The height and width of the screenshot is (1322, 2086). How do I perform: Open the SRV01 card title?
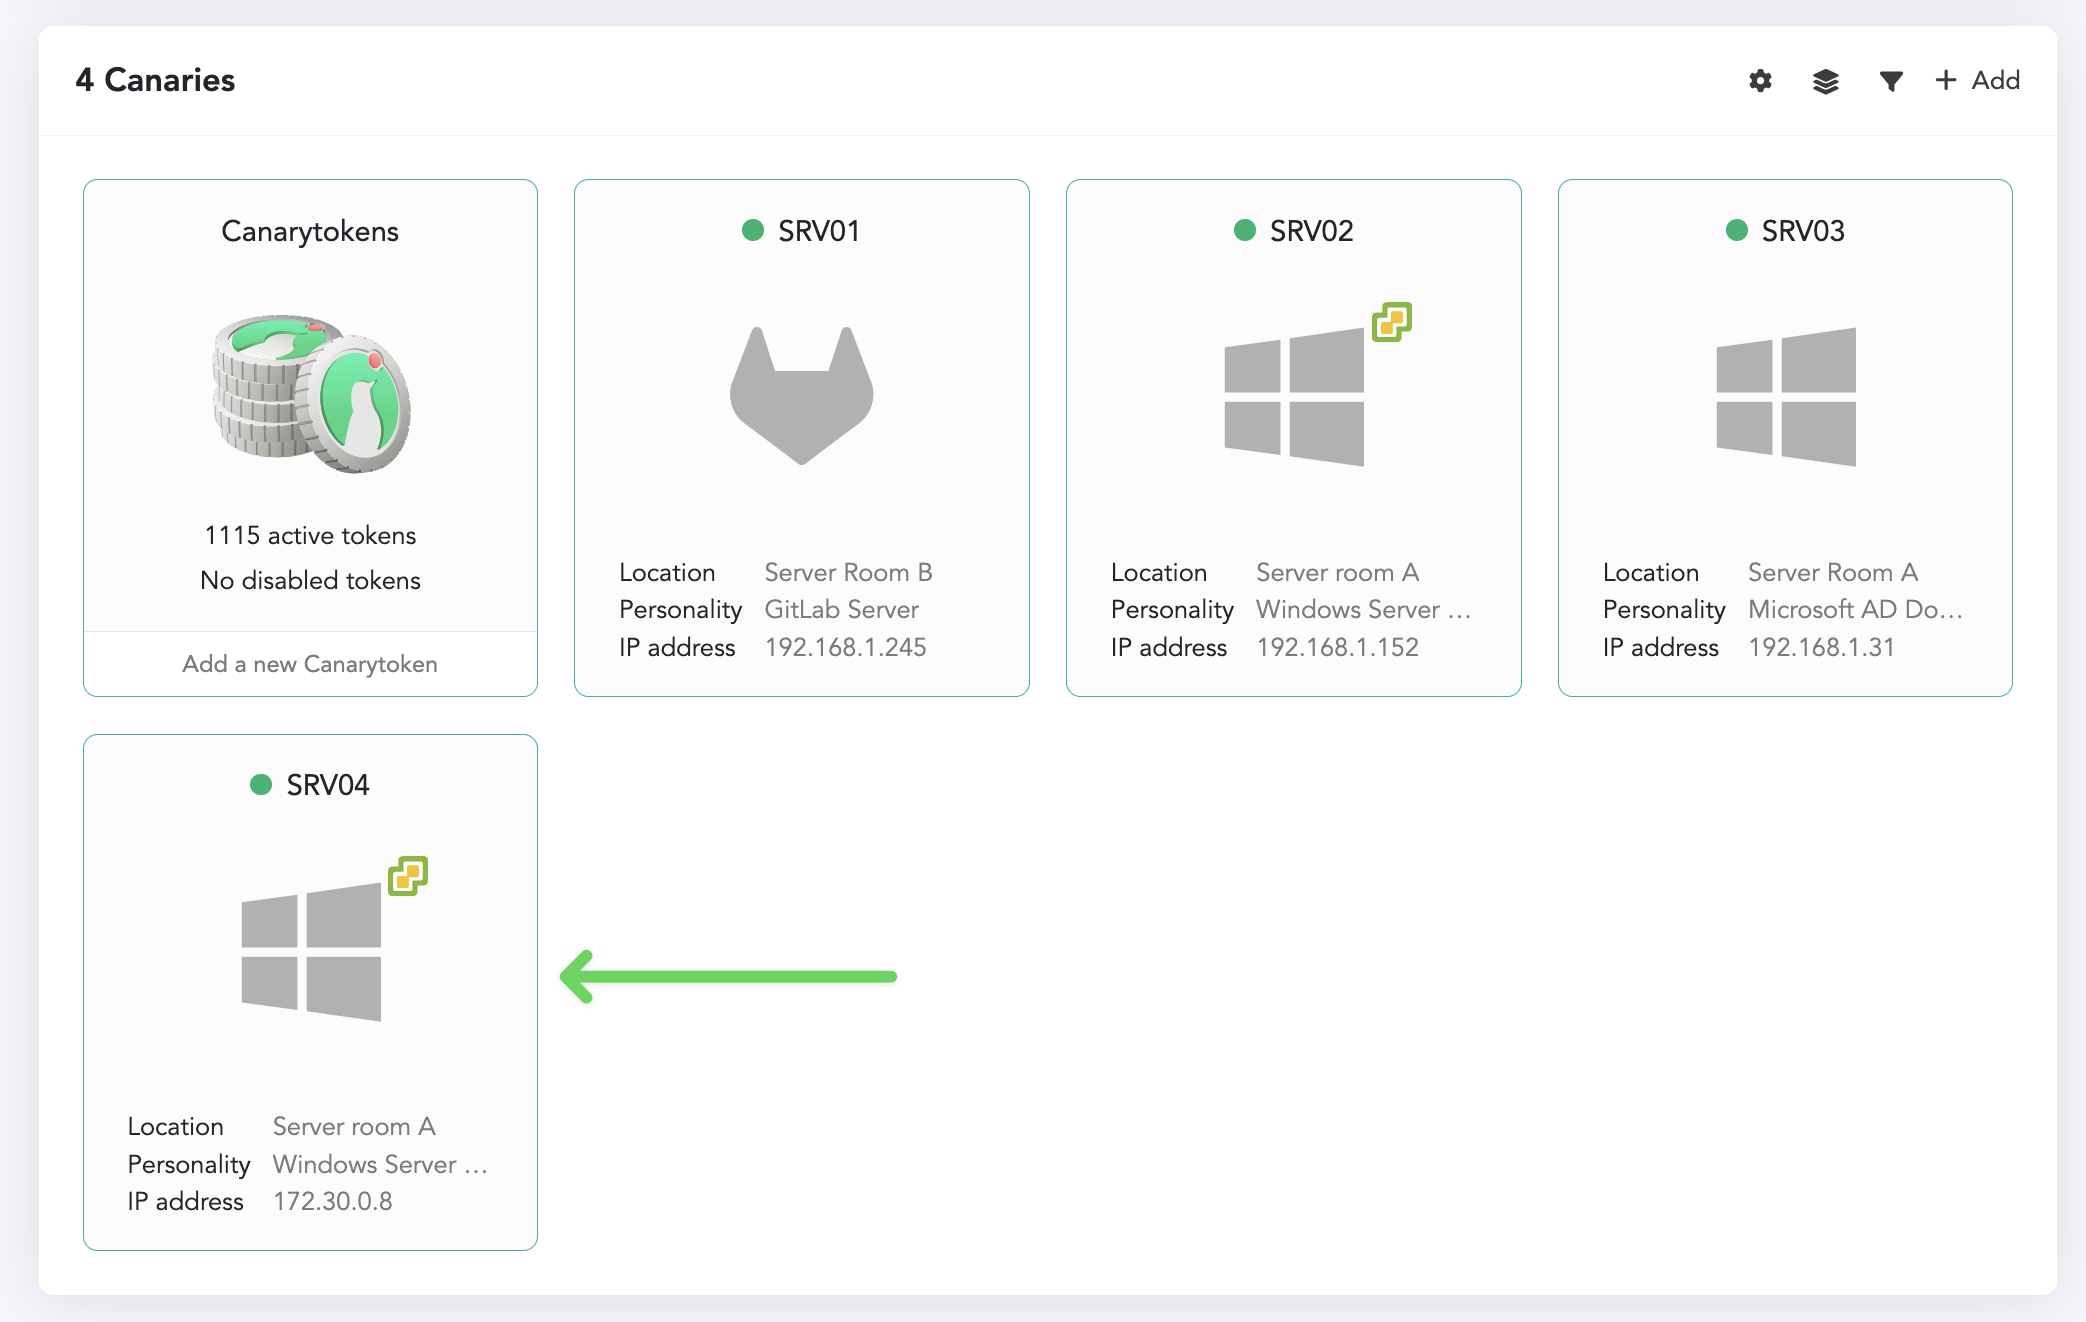pyautogui.click(x=819, y=231)
